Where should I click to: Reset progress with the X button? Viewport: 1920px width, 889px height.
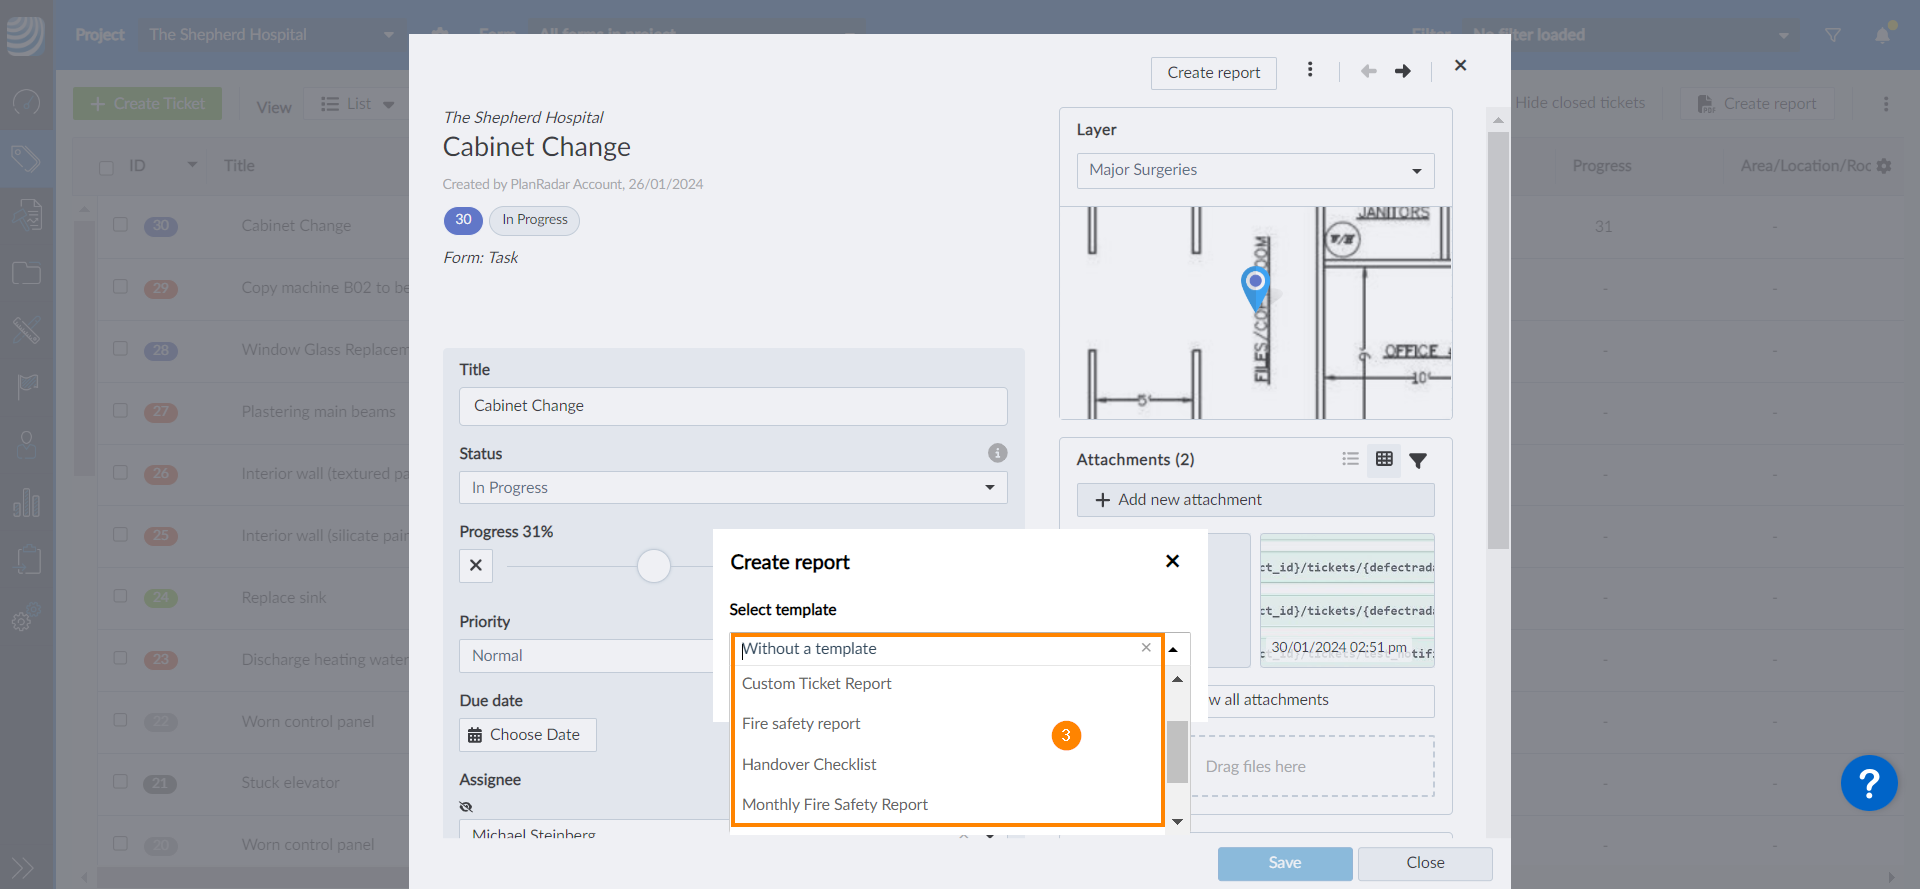click(x=476, y=565)
